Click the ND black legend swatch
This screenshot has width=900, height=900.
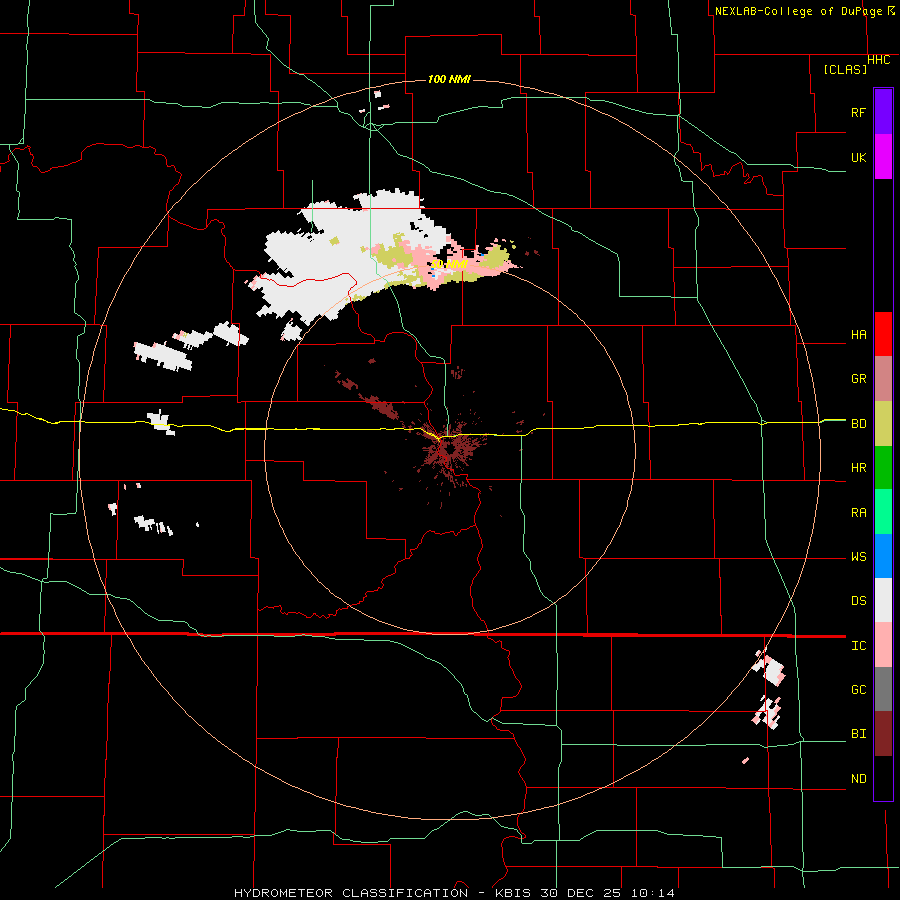883,778
